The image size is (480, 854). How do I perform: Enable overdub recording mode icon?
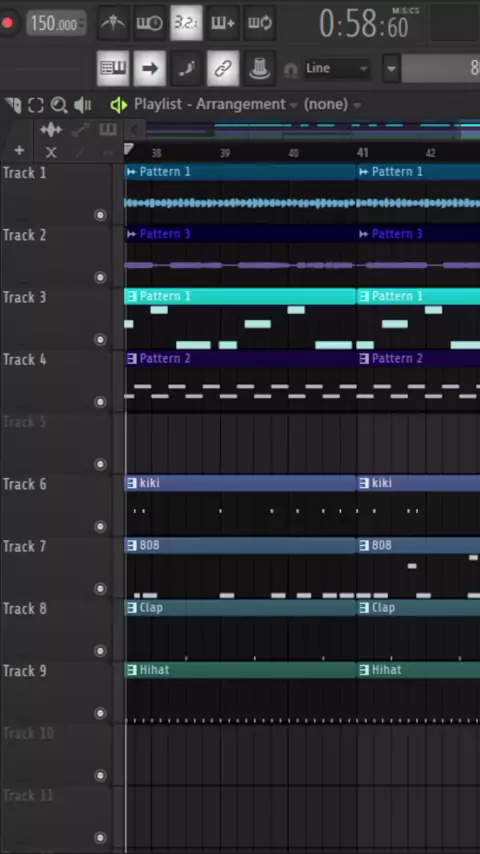click(x=223, y=23)
